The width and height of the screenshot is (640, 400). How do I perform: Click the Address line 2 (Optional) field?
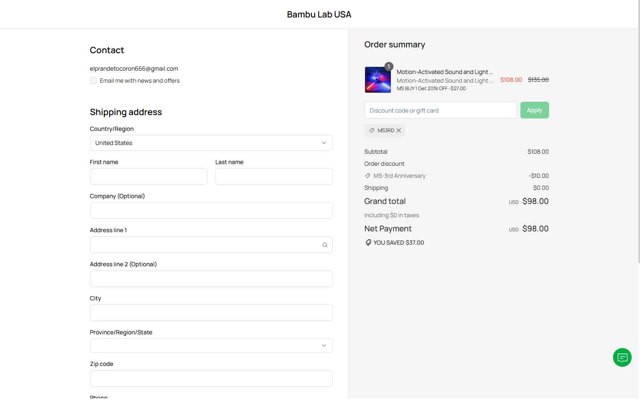[x=211, y=279]
